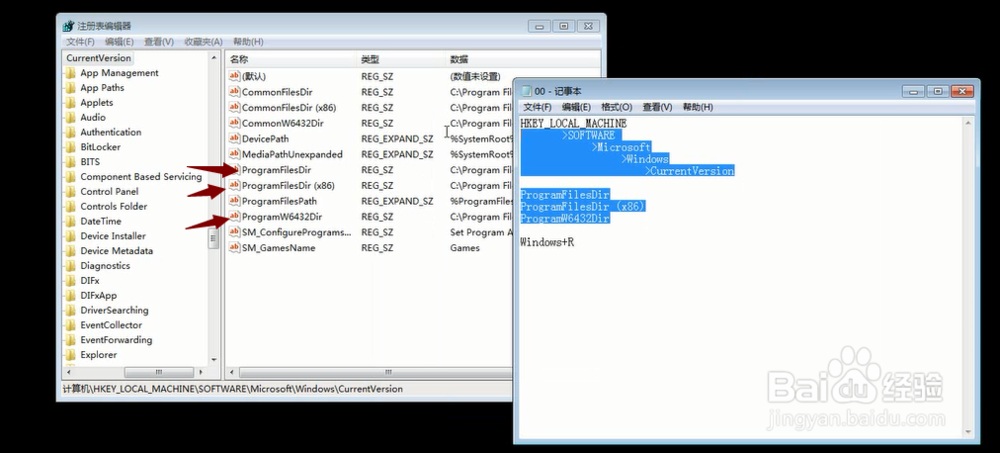Select the Device Installer key
Viewport: 1000px width, 453px height.
point(113,236)
